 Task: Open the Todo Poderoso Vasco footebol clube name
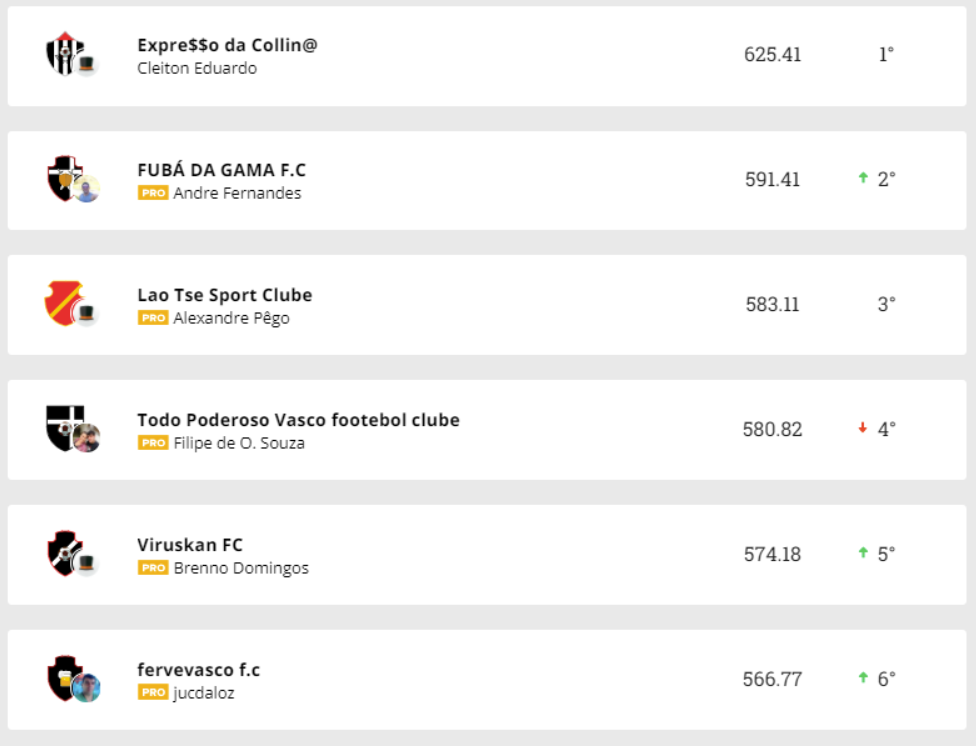pos(298,420)
